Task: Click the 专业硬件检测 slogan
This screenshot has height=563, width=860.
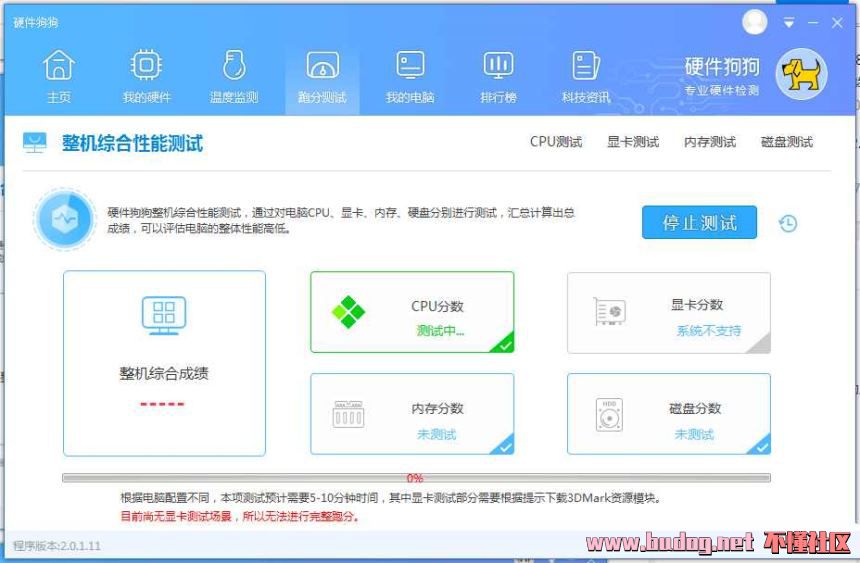Action: pos(721,91)
